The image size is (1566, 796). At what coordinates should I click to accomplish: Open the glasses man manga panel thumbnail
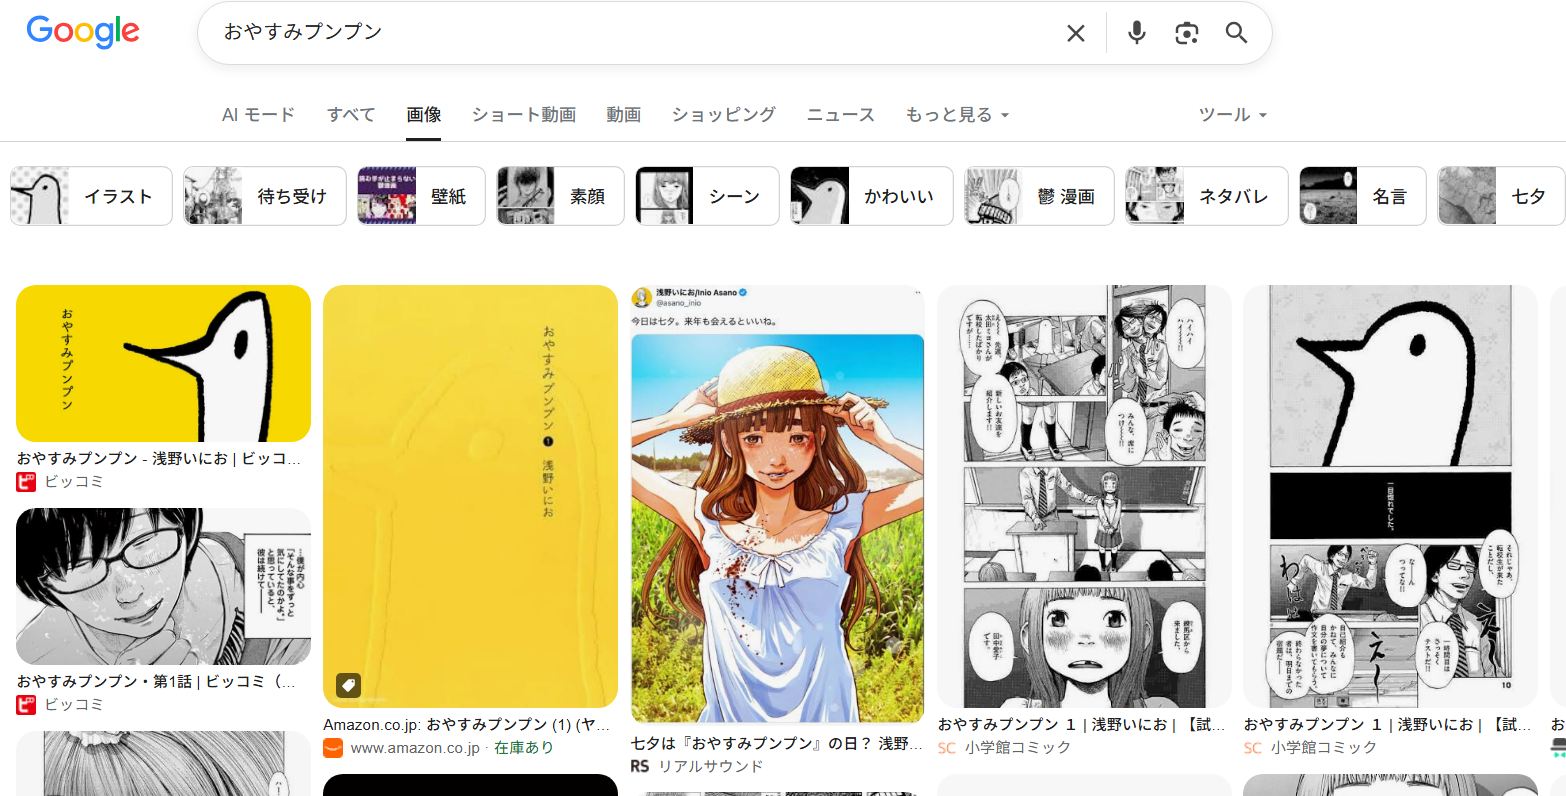click(163, 587)
